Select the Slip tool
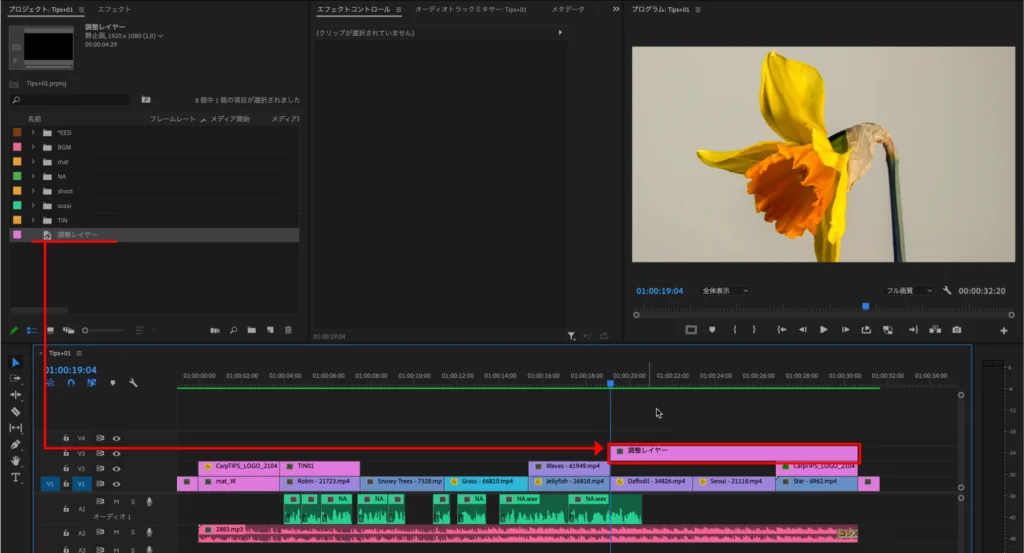Viewport: 1024px width, 553px height. (x=16, y=428)
